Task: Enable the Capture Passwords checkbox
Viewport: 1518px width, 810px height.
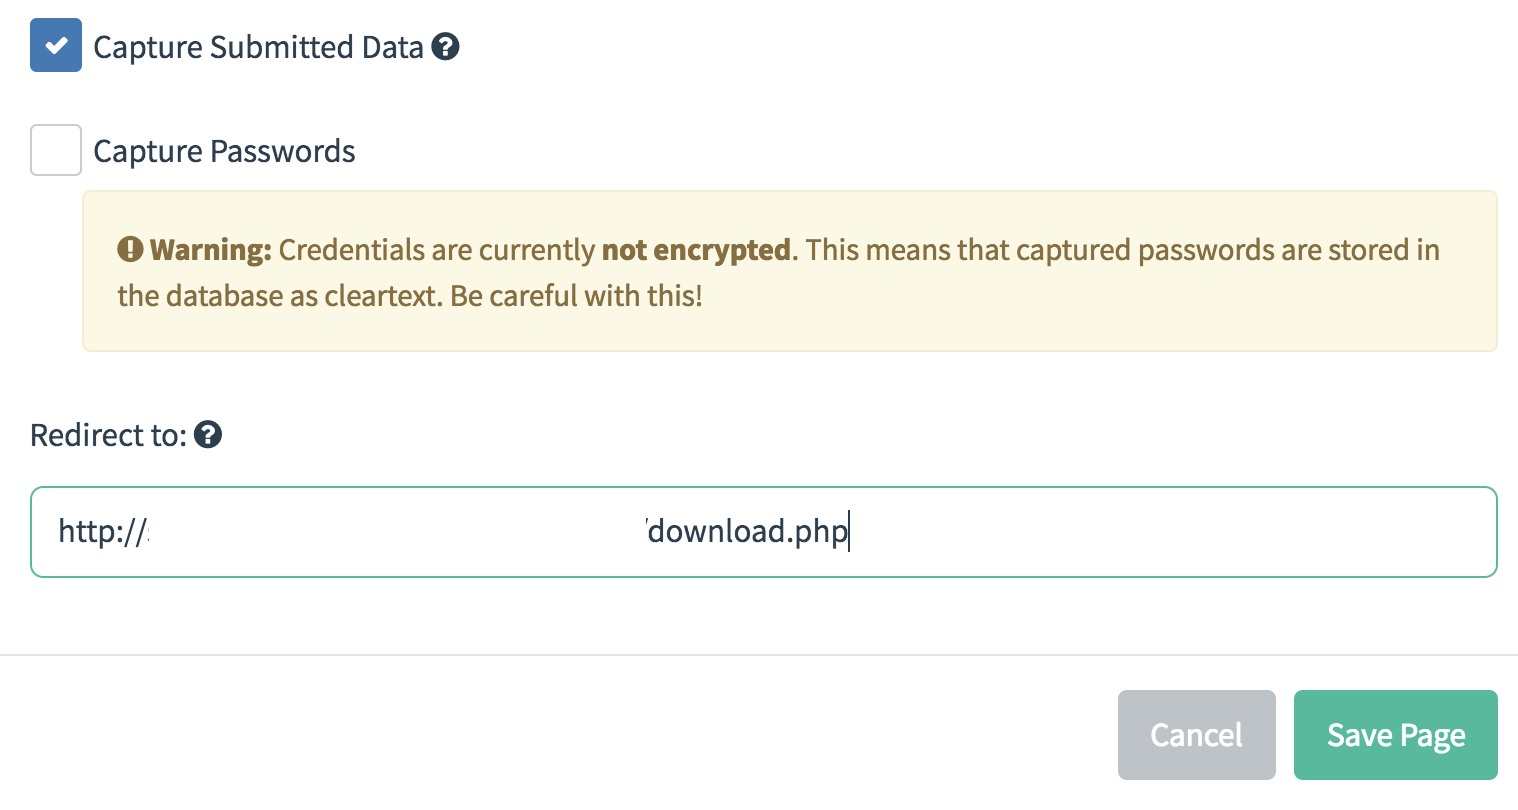Action: tap(56, 150)
